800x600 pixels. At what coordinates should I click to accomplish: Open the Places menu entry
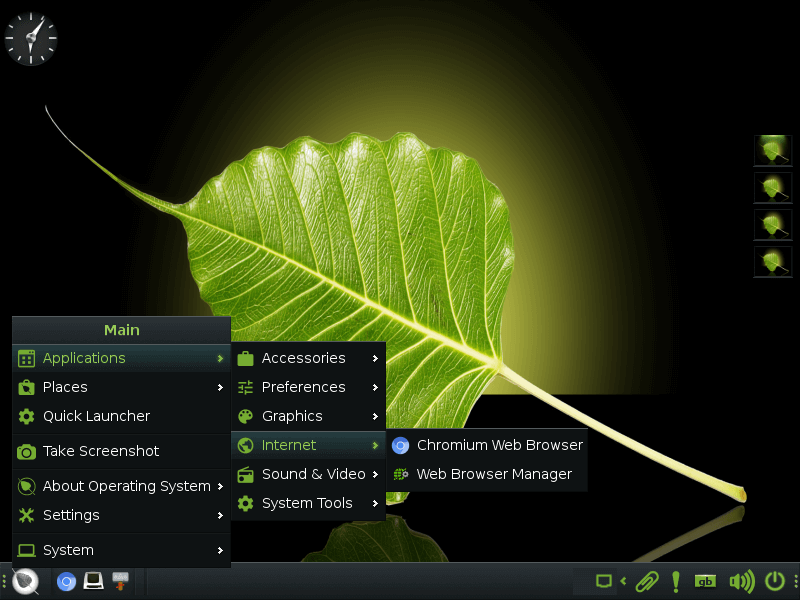121,387
